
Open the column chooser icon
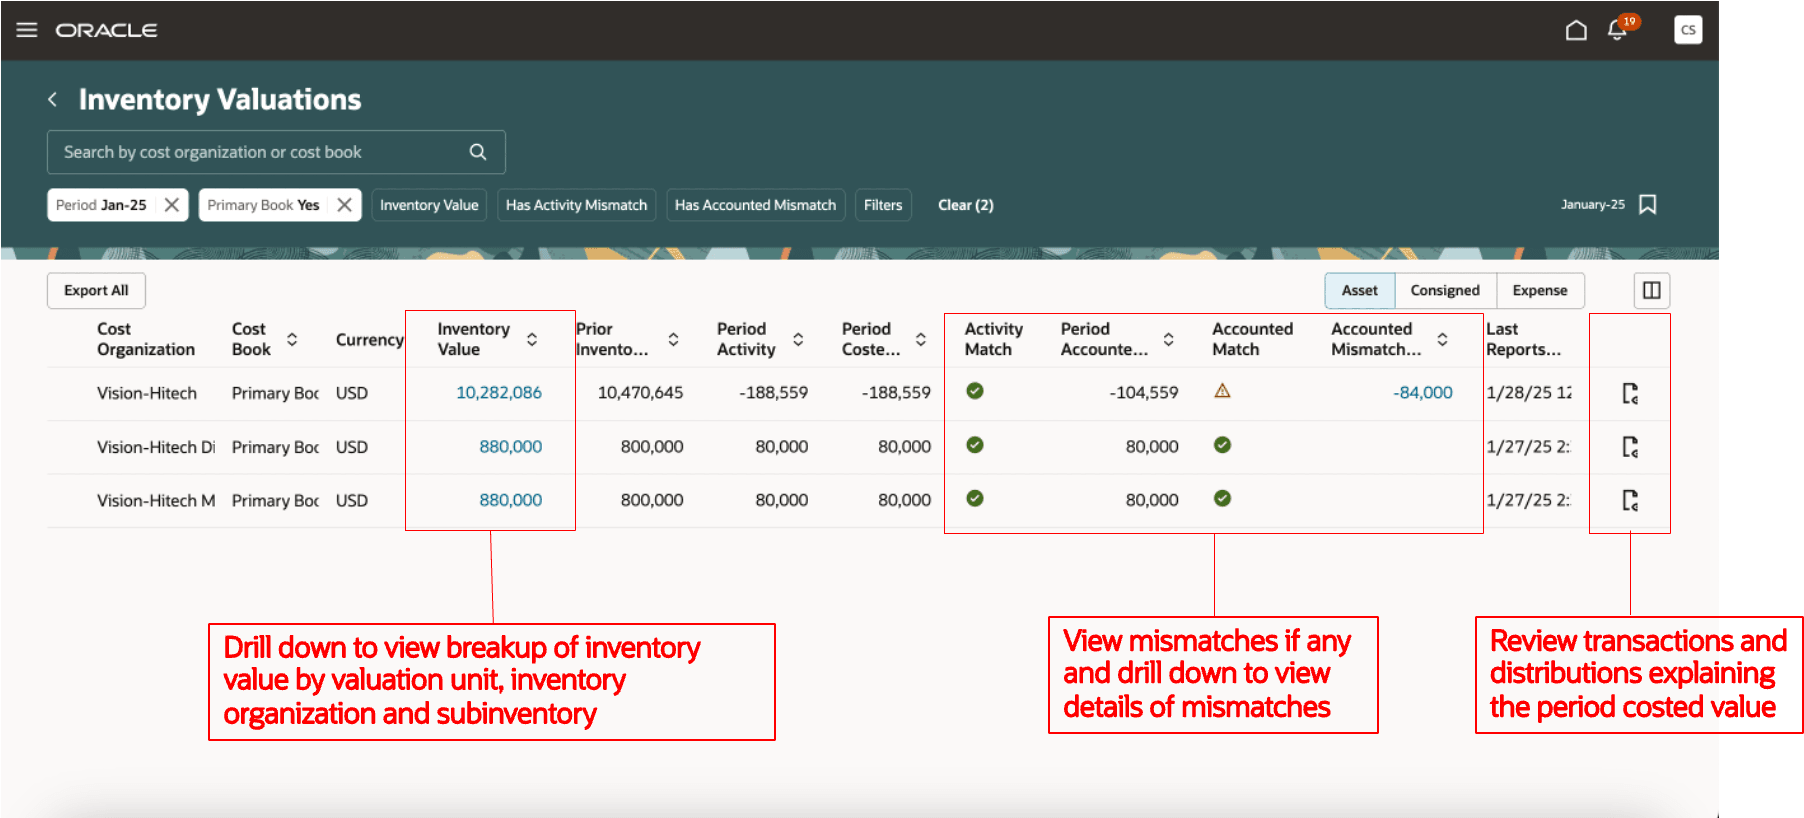coord(1652,290)
